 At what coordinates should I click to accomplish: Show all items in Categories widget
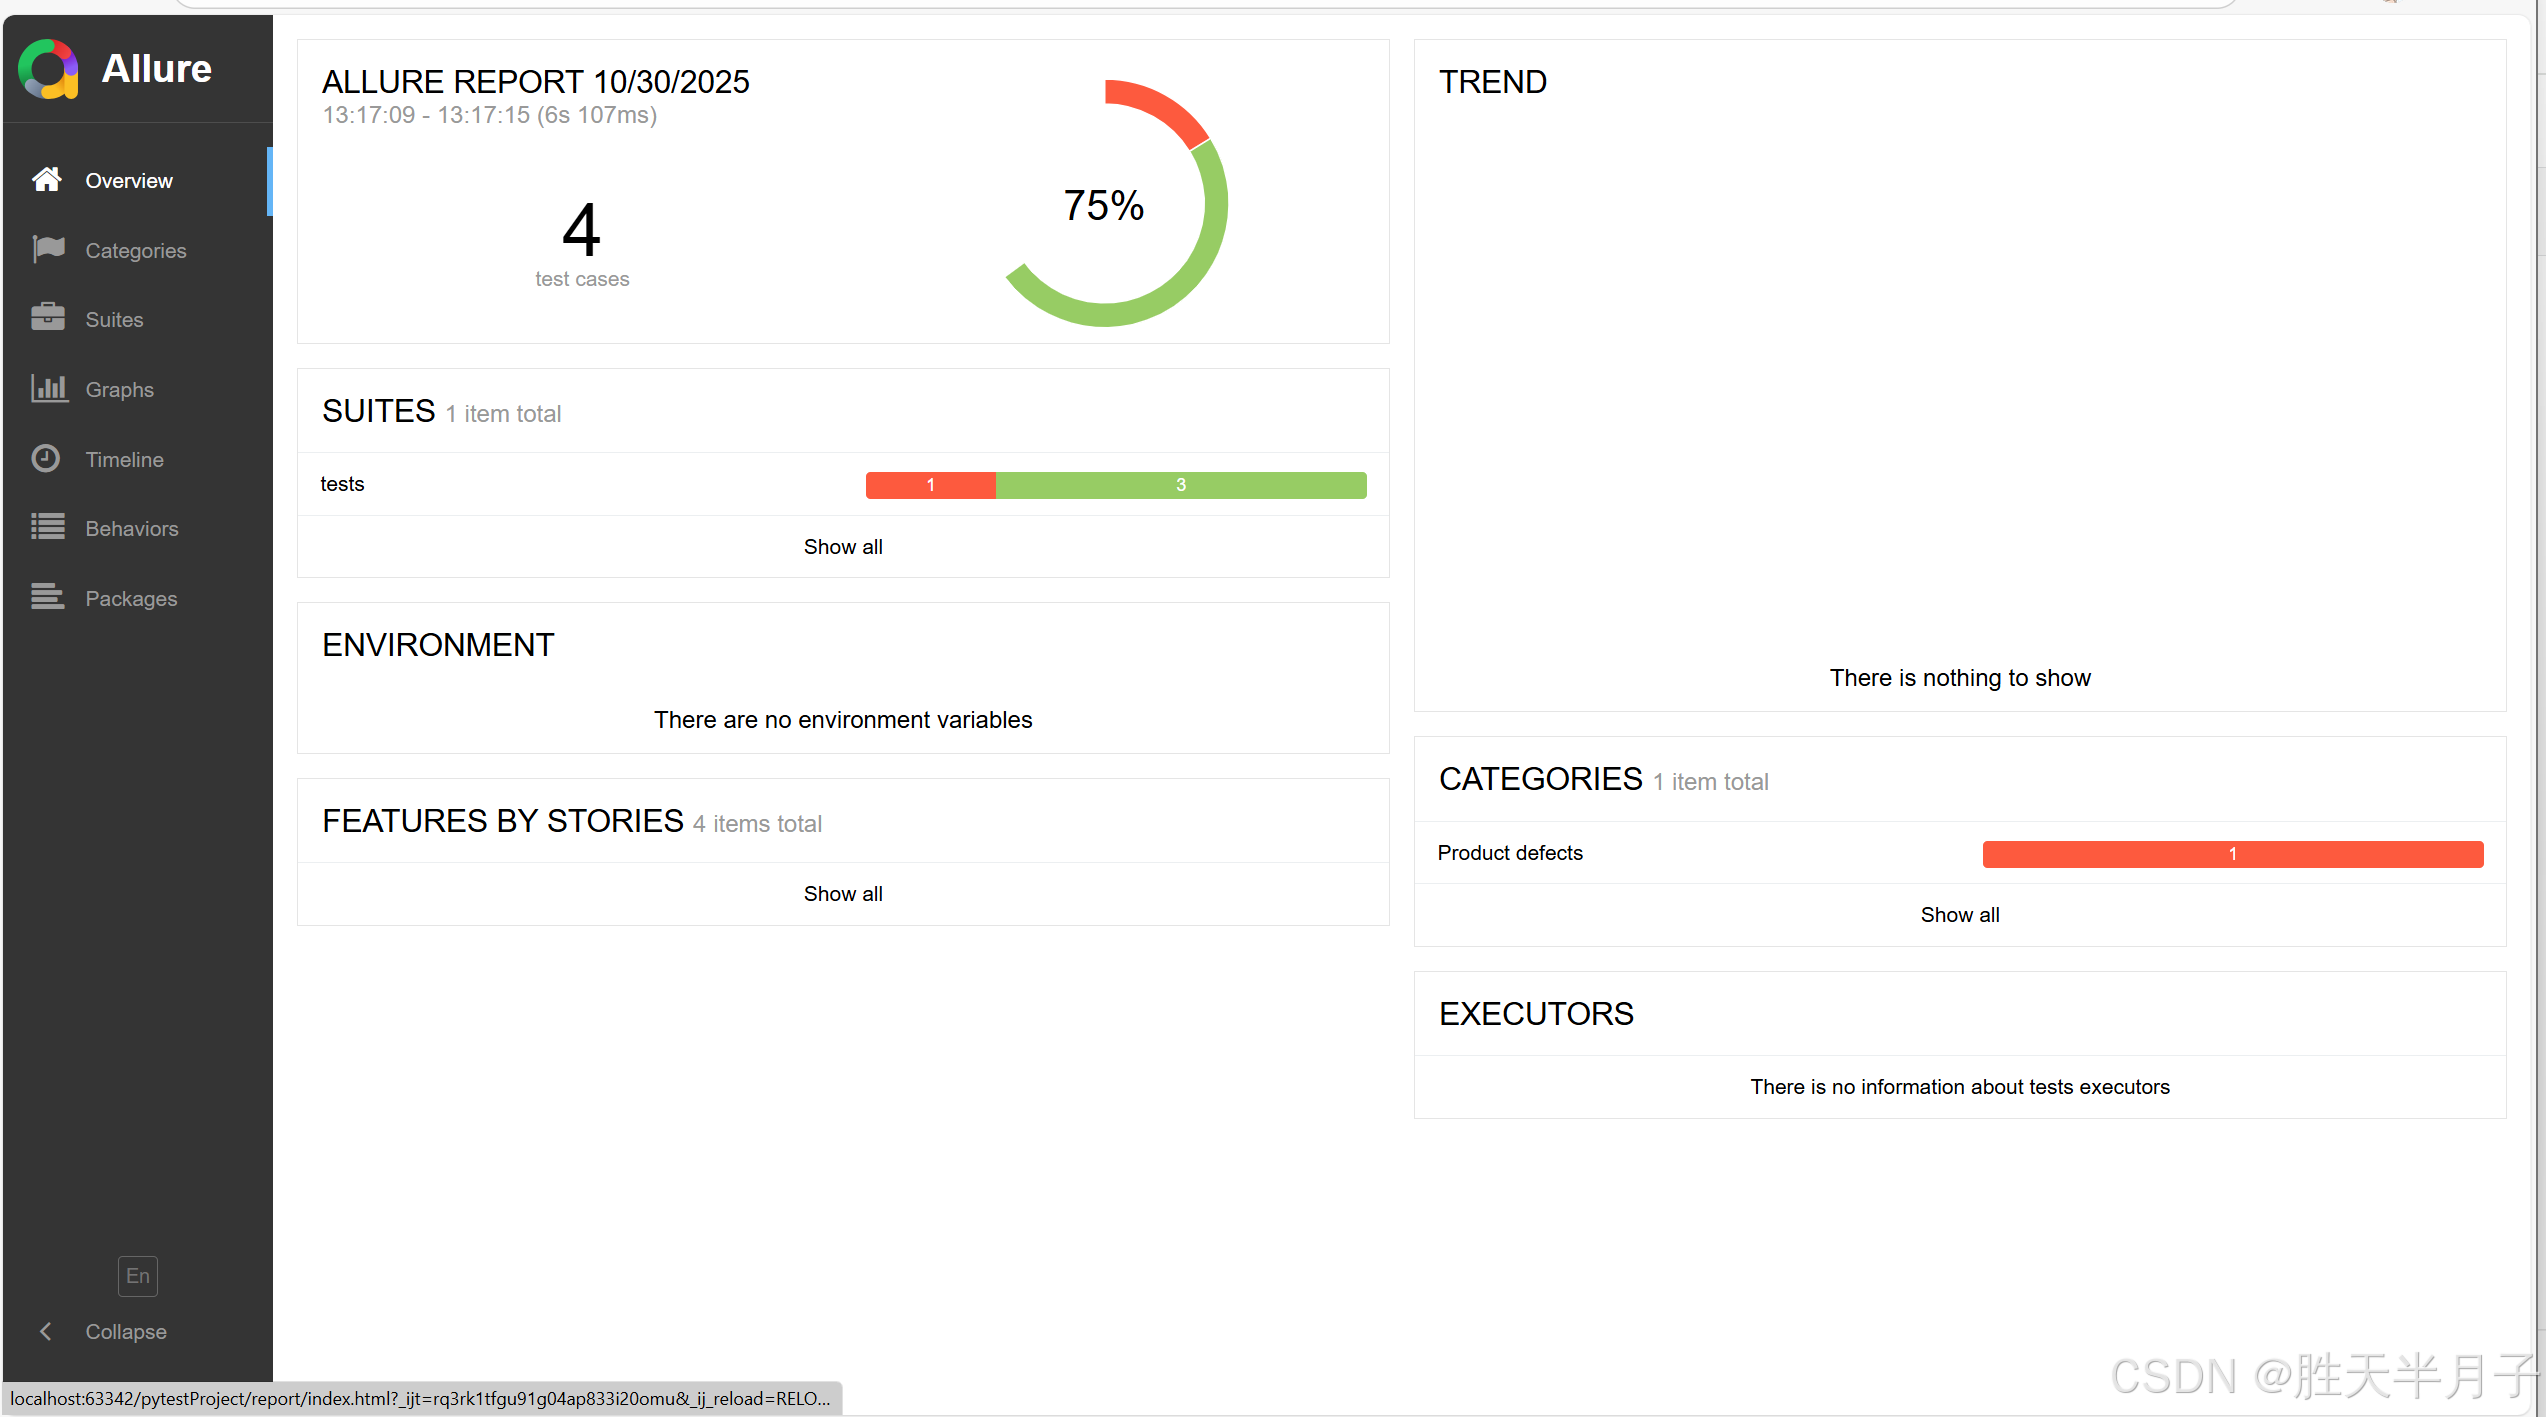(x=1959, y=915)
